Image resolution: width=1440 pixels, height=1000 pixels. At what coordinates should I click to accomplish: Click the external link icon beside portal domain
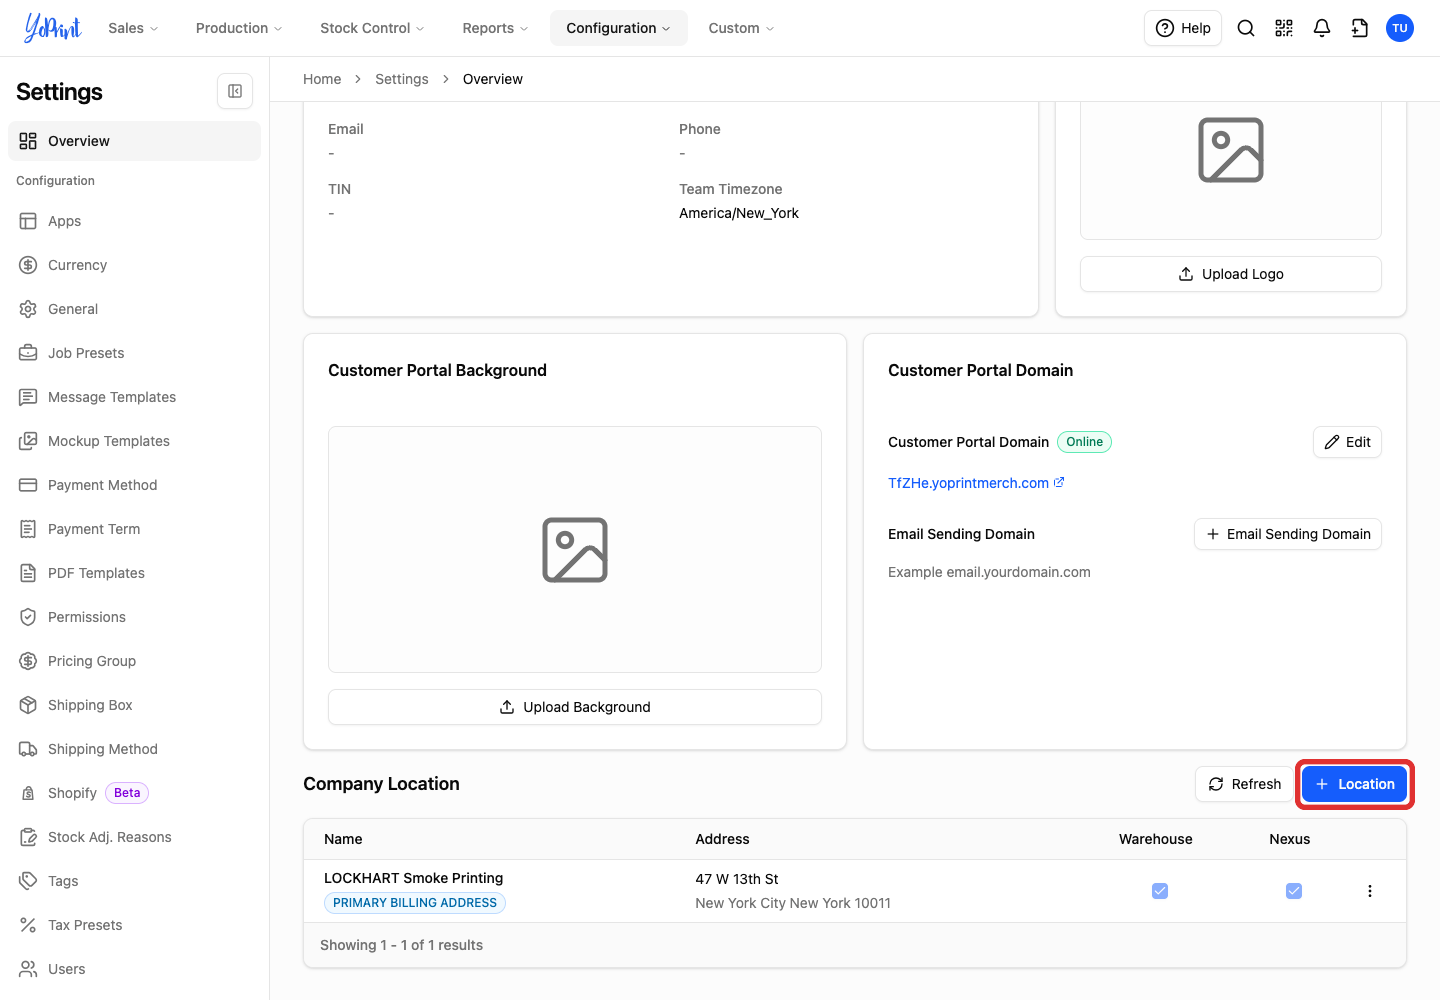click(x=1059, y=482)
